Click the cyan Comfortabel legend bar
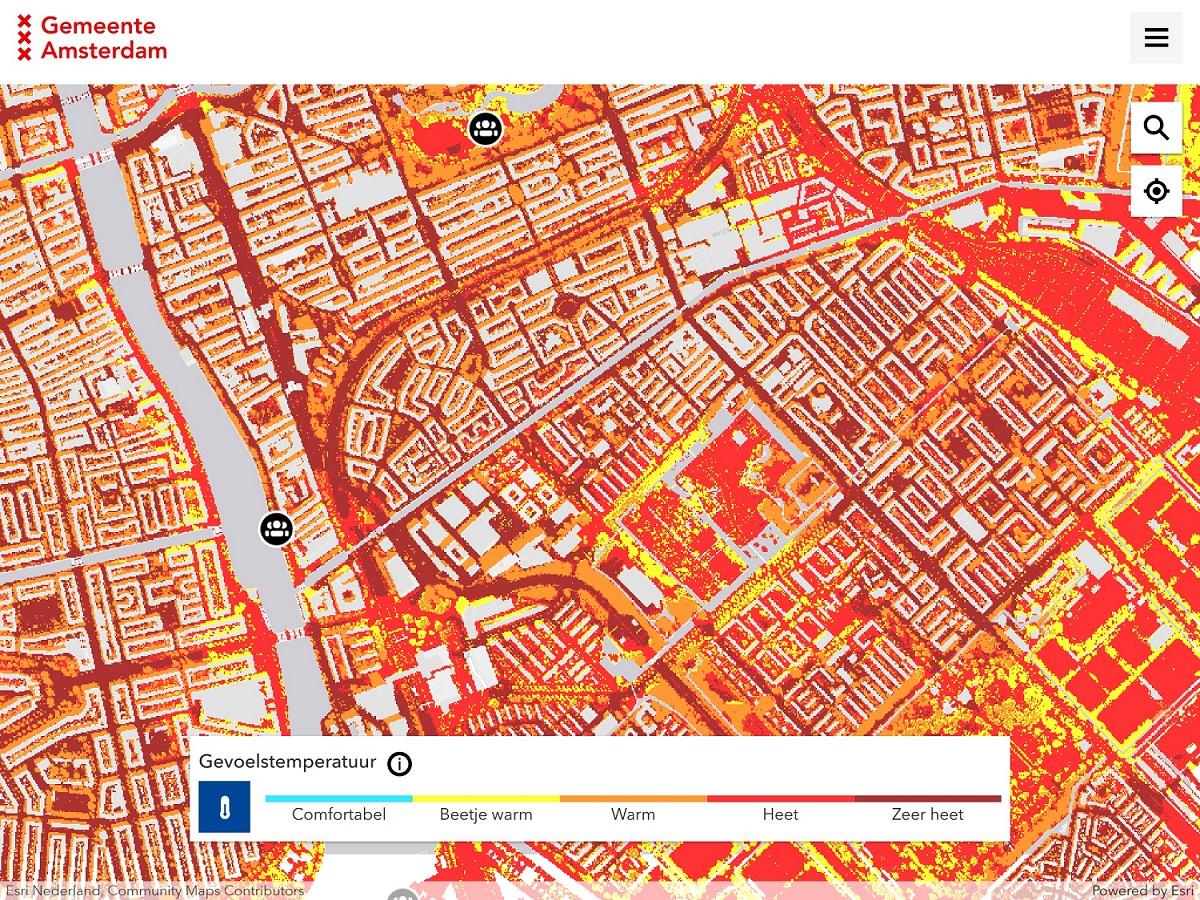This screenshot has height=900, width=1200. [338, 799]
